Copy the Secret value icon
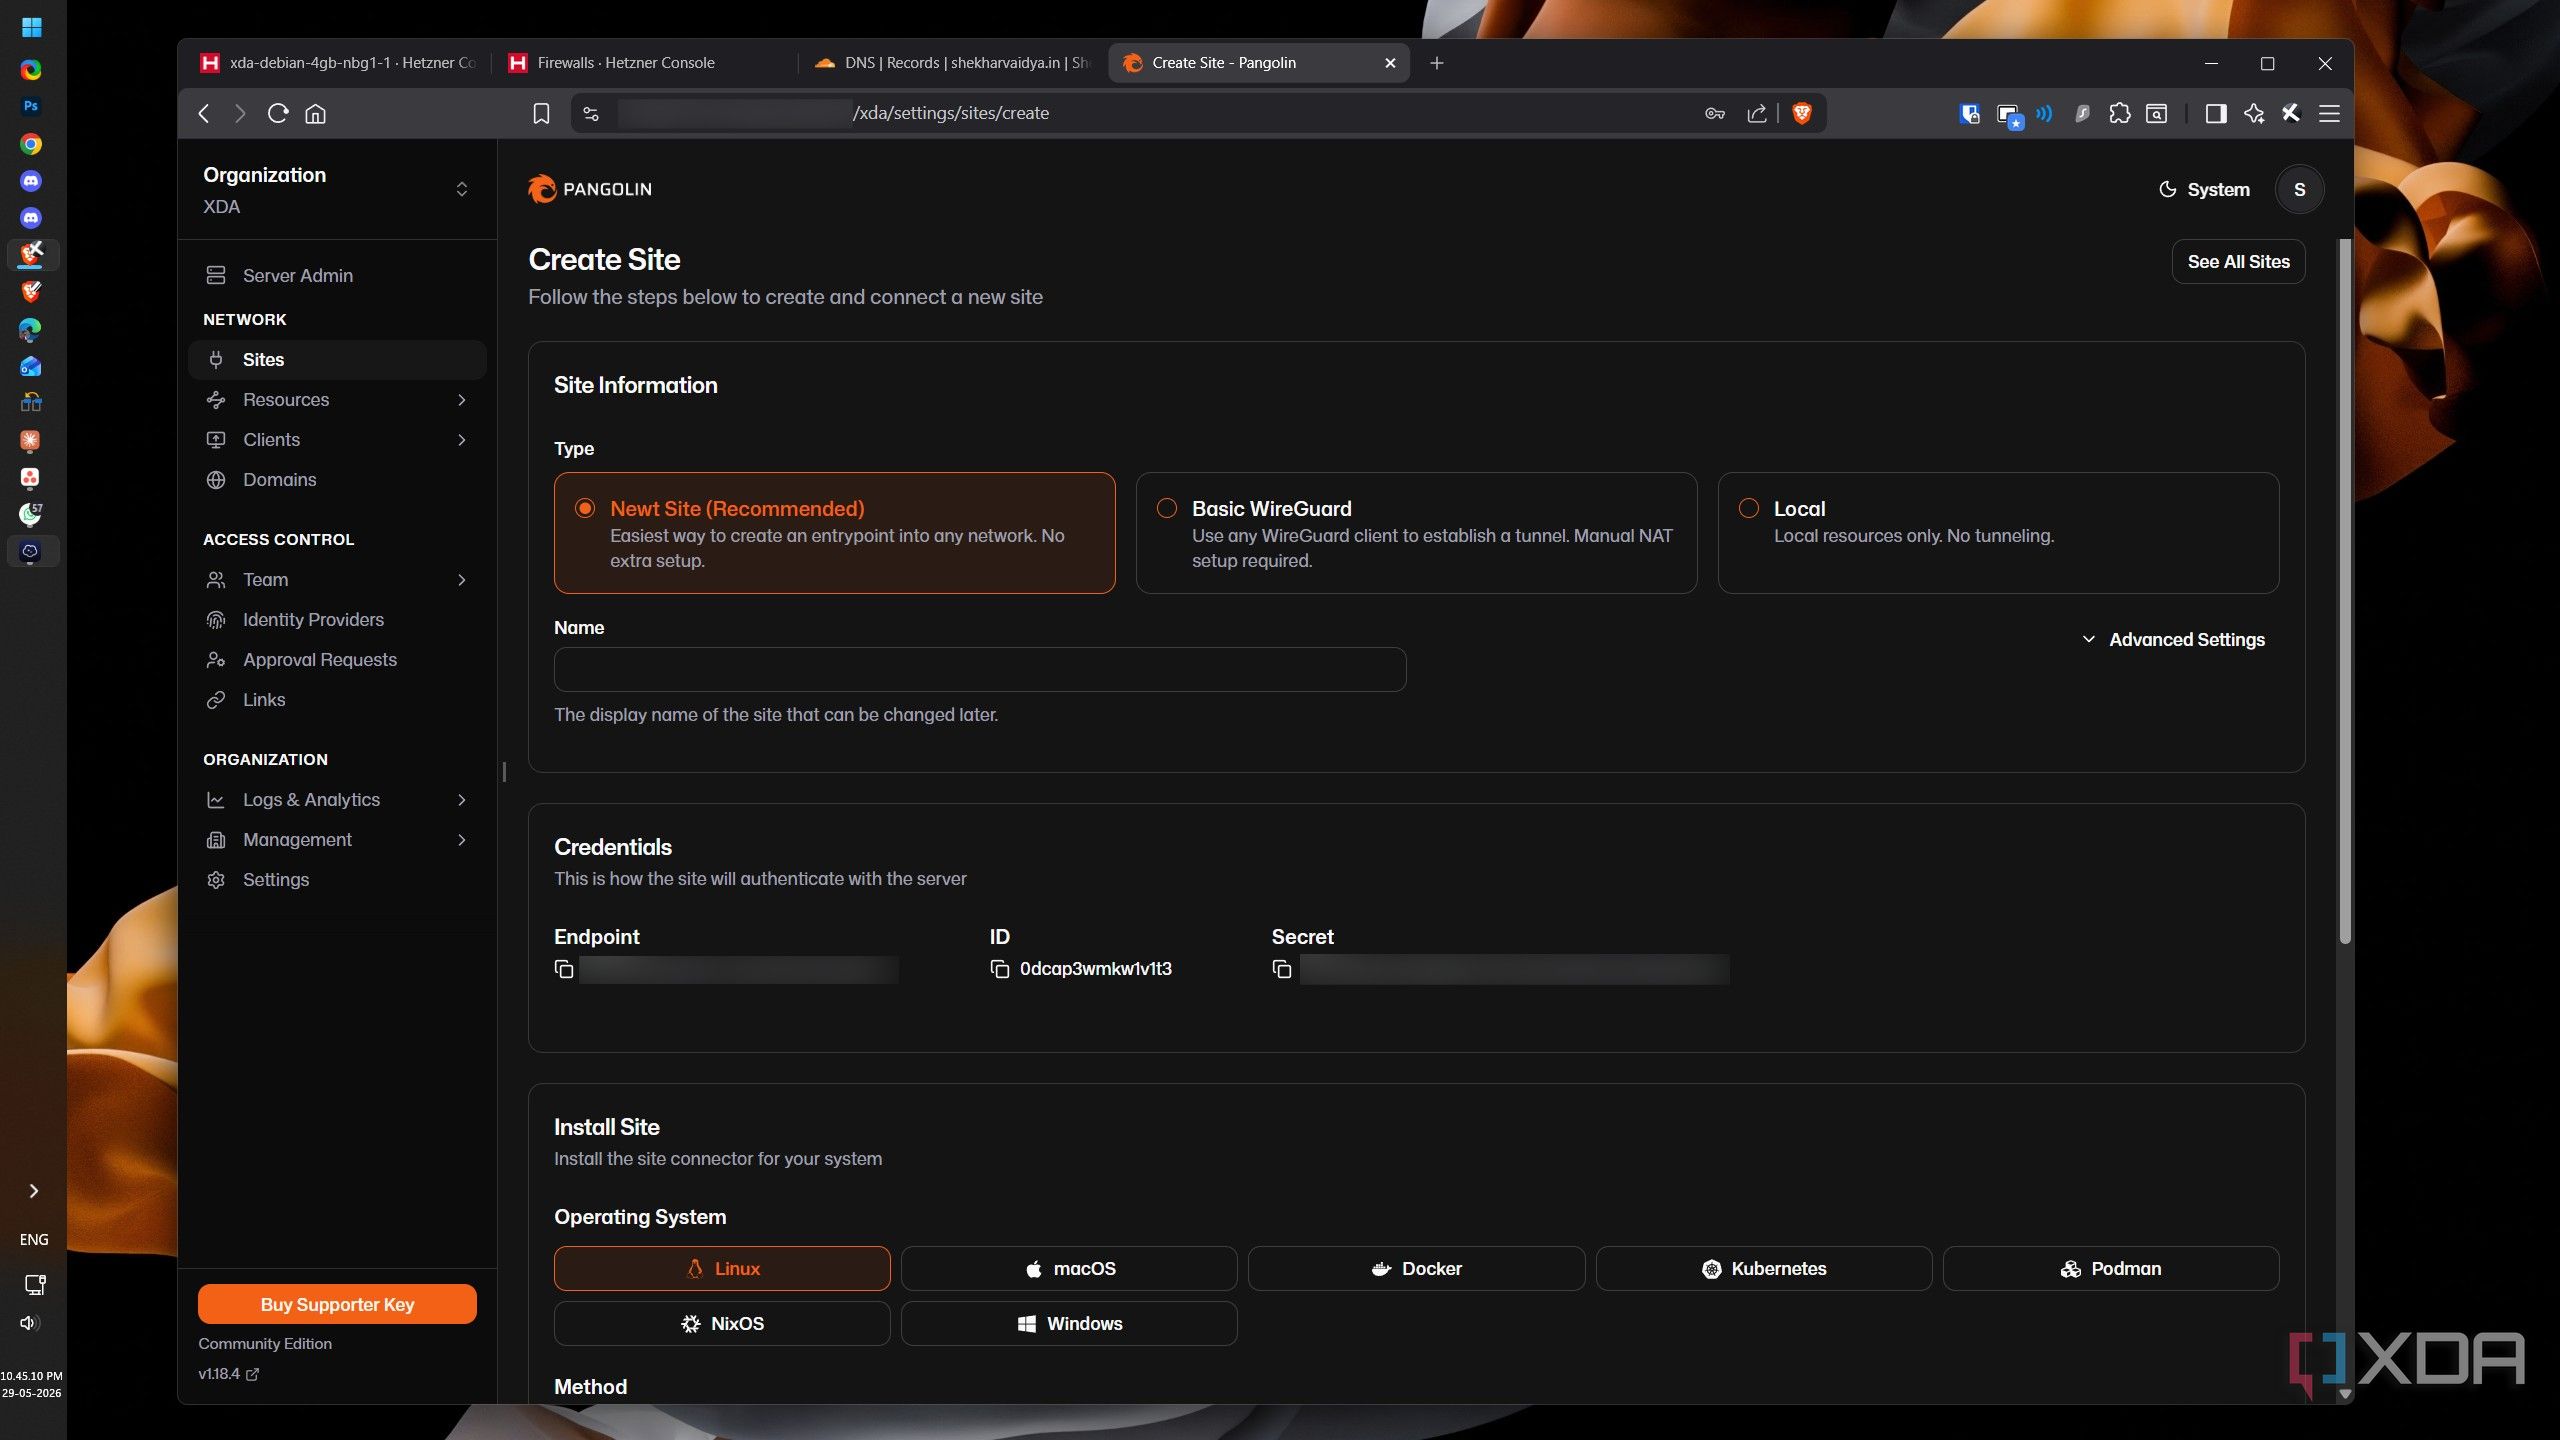The image size is (2560, 1440). point(1281,969)
